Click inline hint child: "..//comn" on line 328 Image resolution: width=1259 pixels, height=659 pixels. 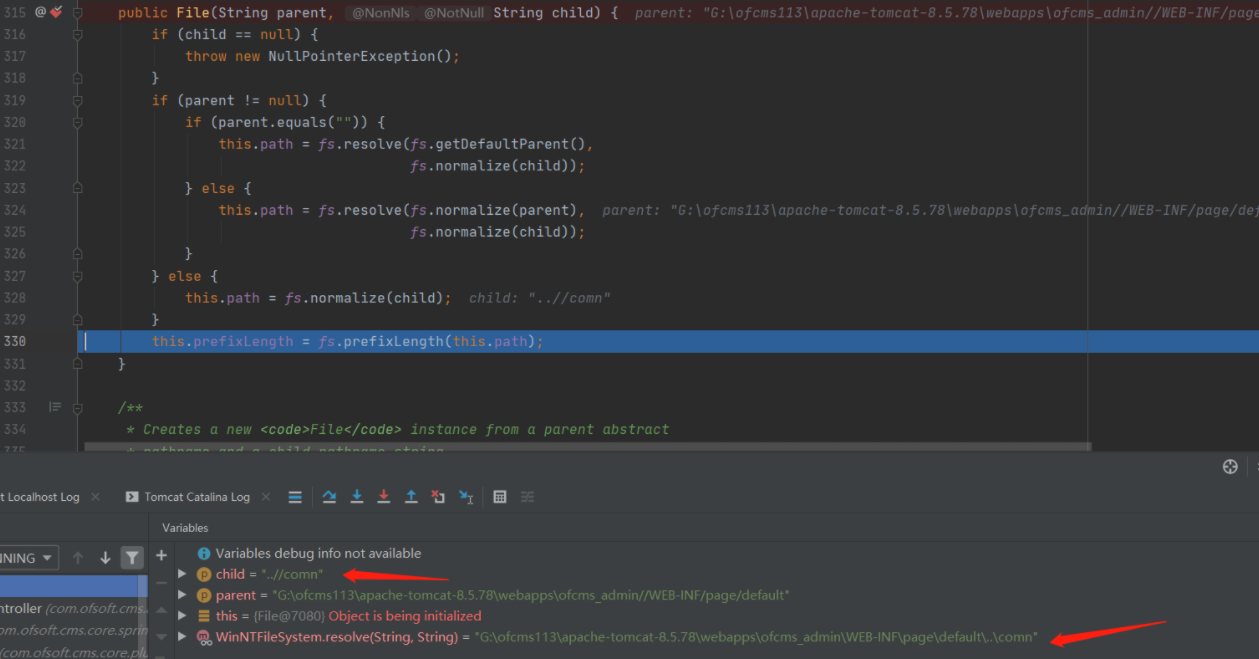pyautogui.click(x=540, y=298)
